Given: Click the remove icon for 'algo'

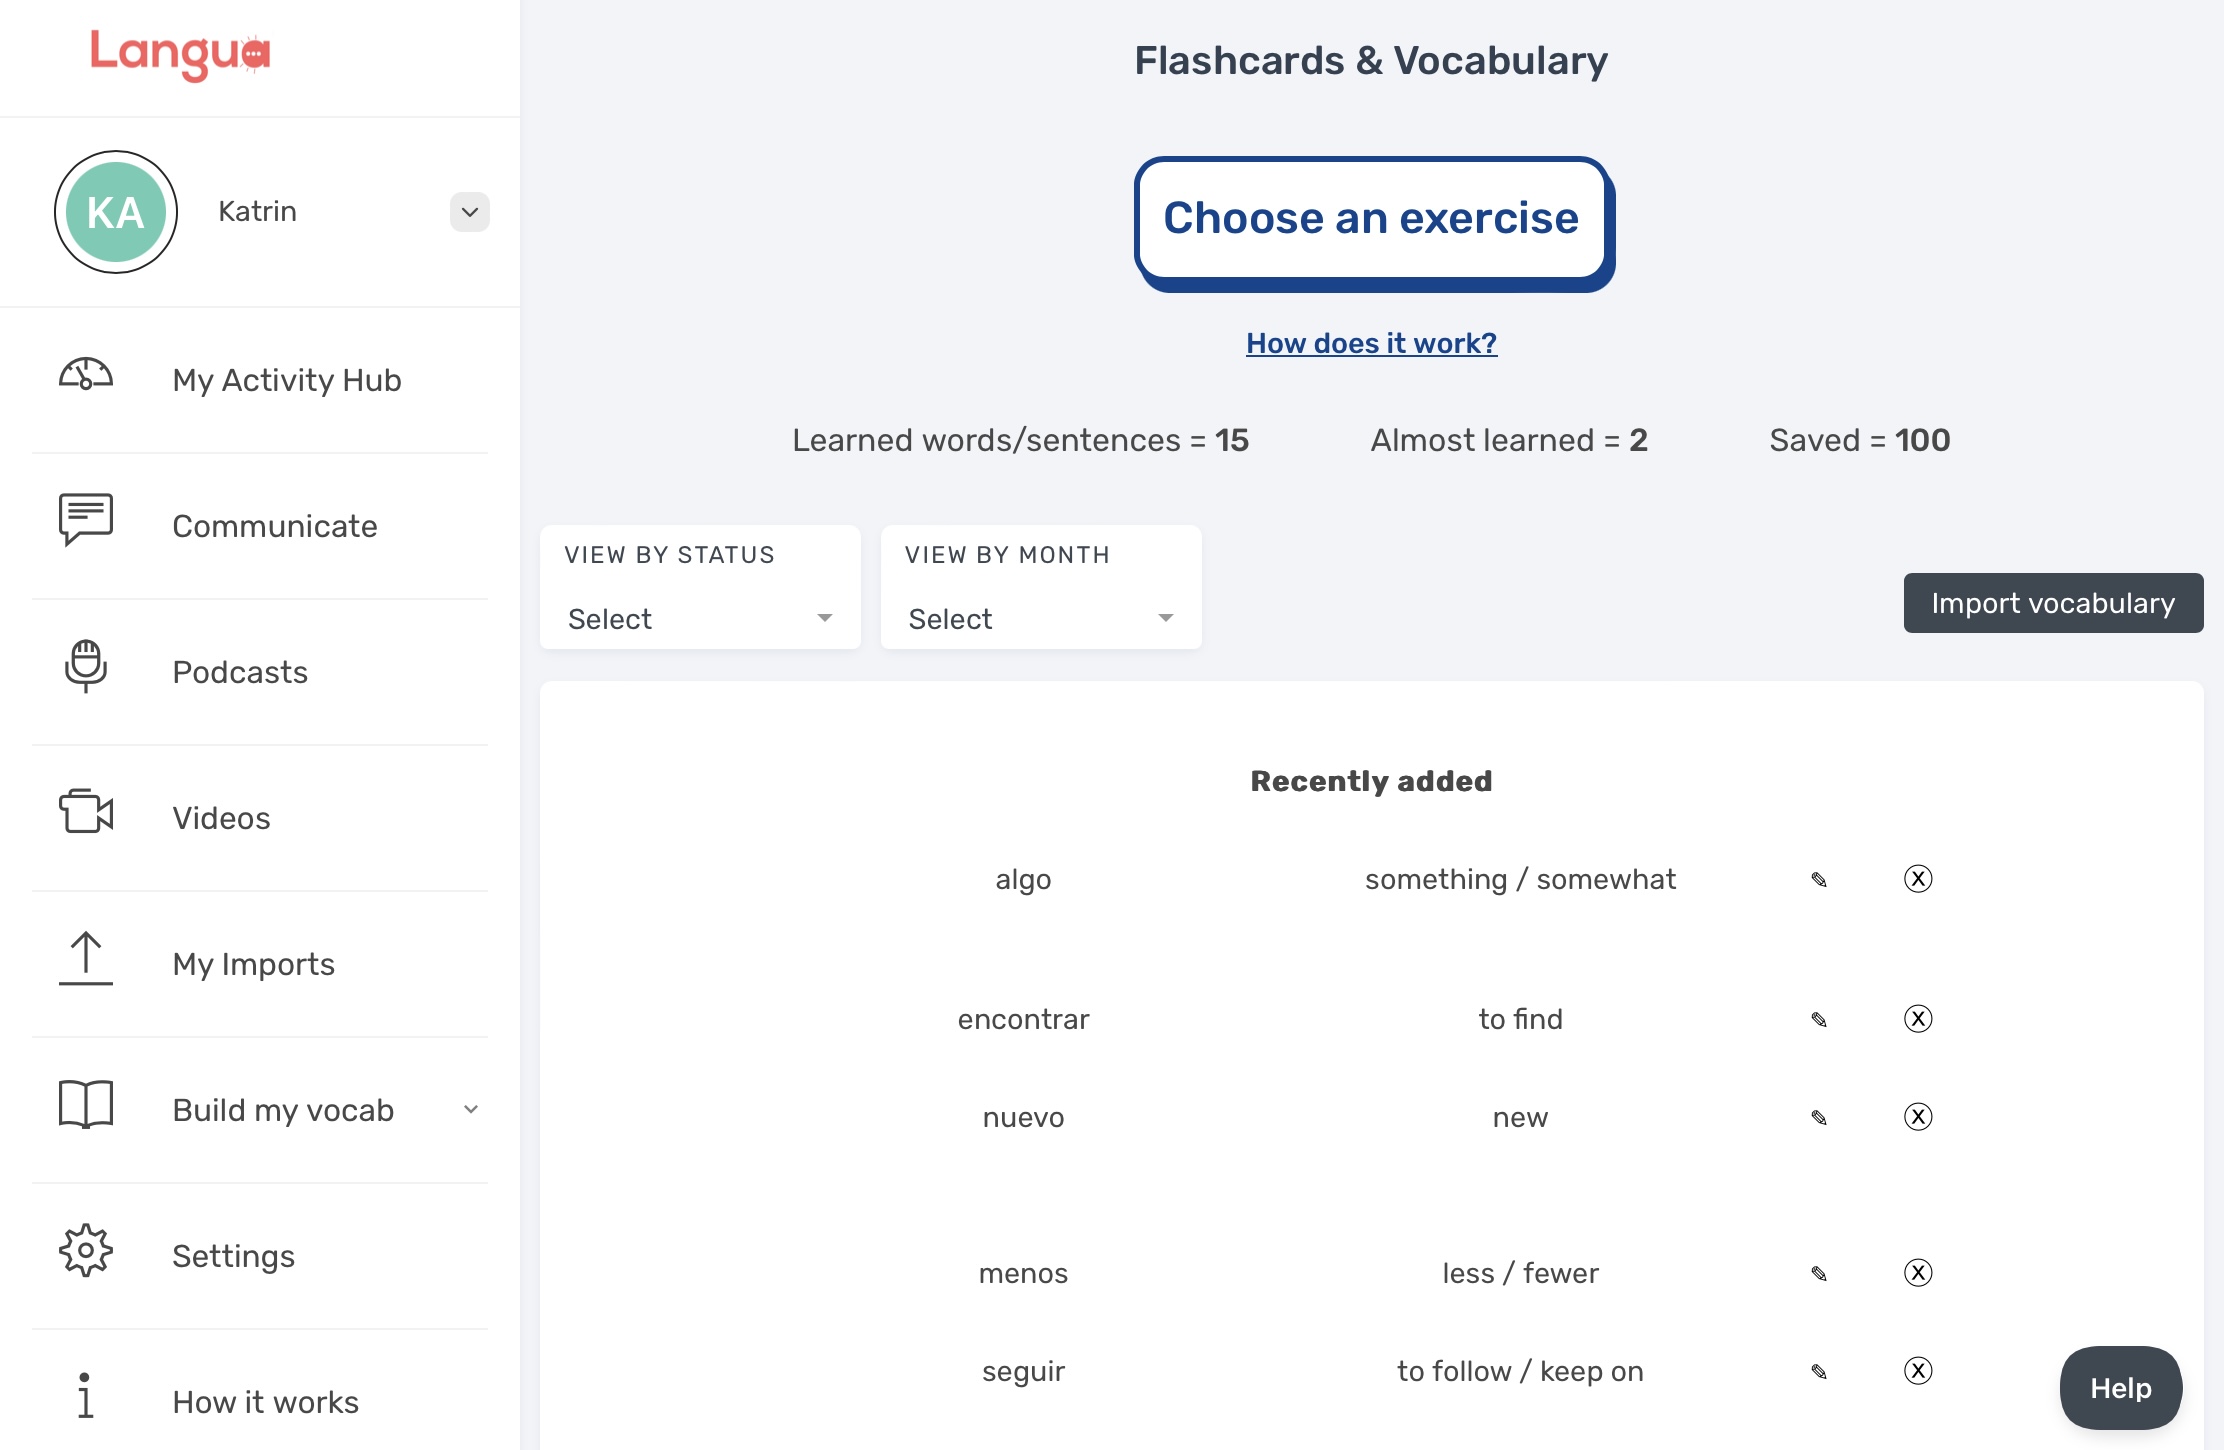Looking at the screenshot, I should [x=1918, y=878].
